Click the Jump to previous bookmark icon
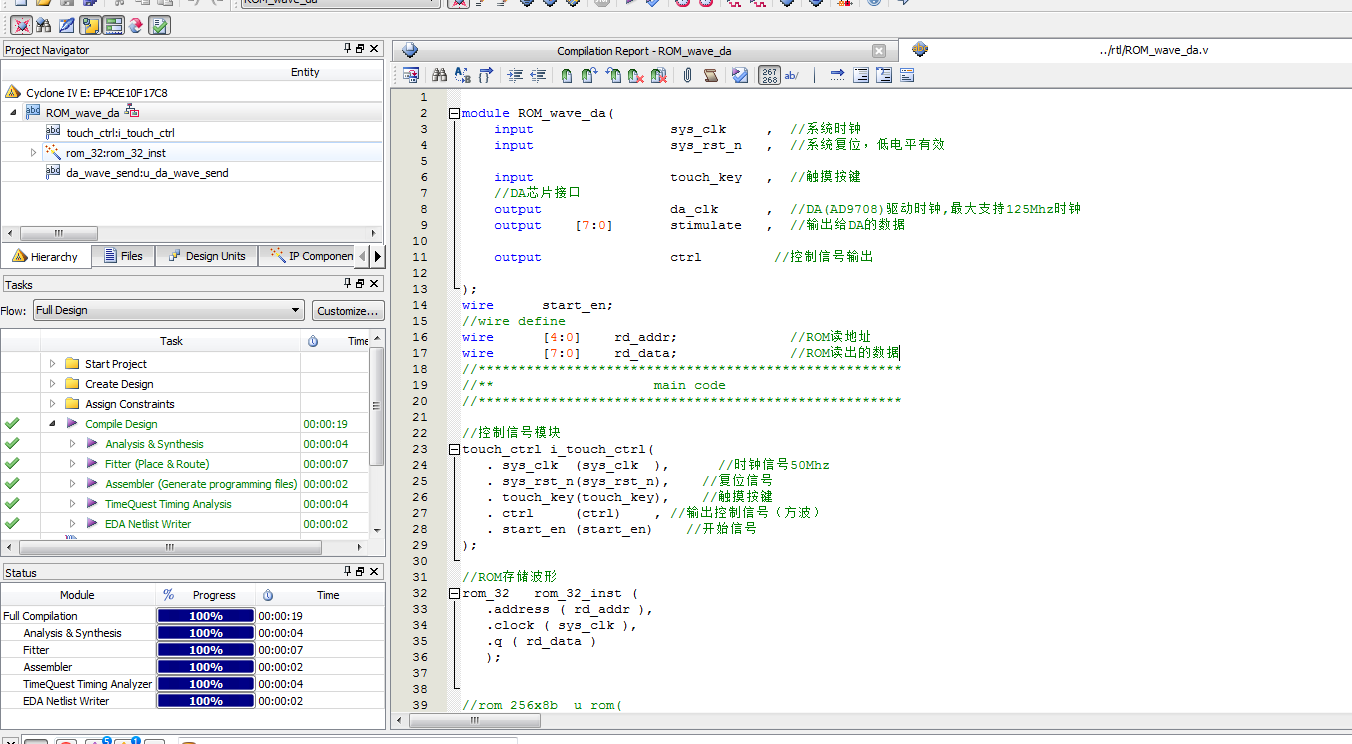This screenshot has width=1352, height=744. pyautogui.click(x=613, y=75)
